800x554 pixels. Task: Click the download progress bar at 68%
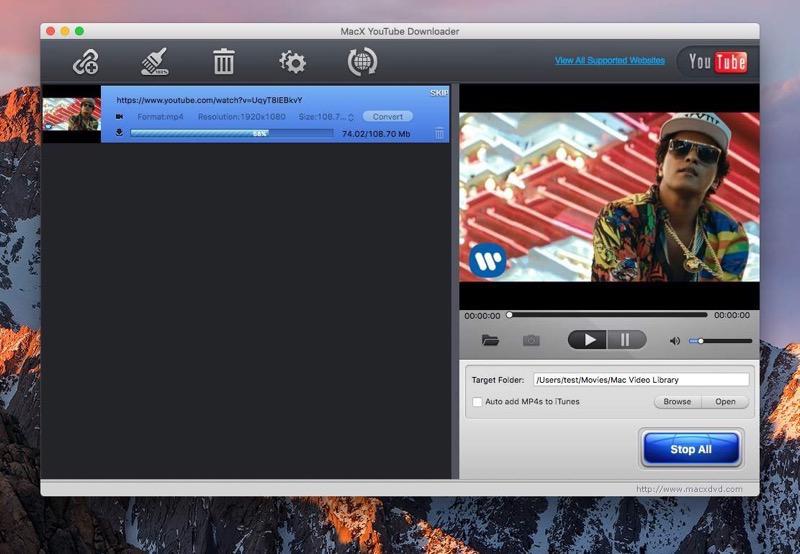pos(232,133)
